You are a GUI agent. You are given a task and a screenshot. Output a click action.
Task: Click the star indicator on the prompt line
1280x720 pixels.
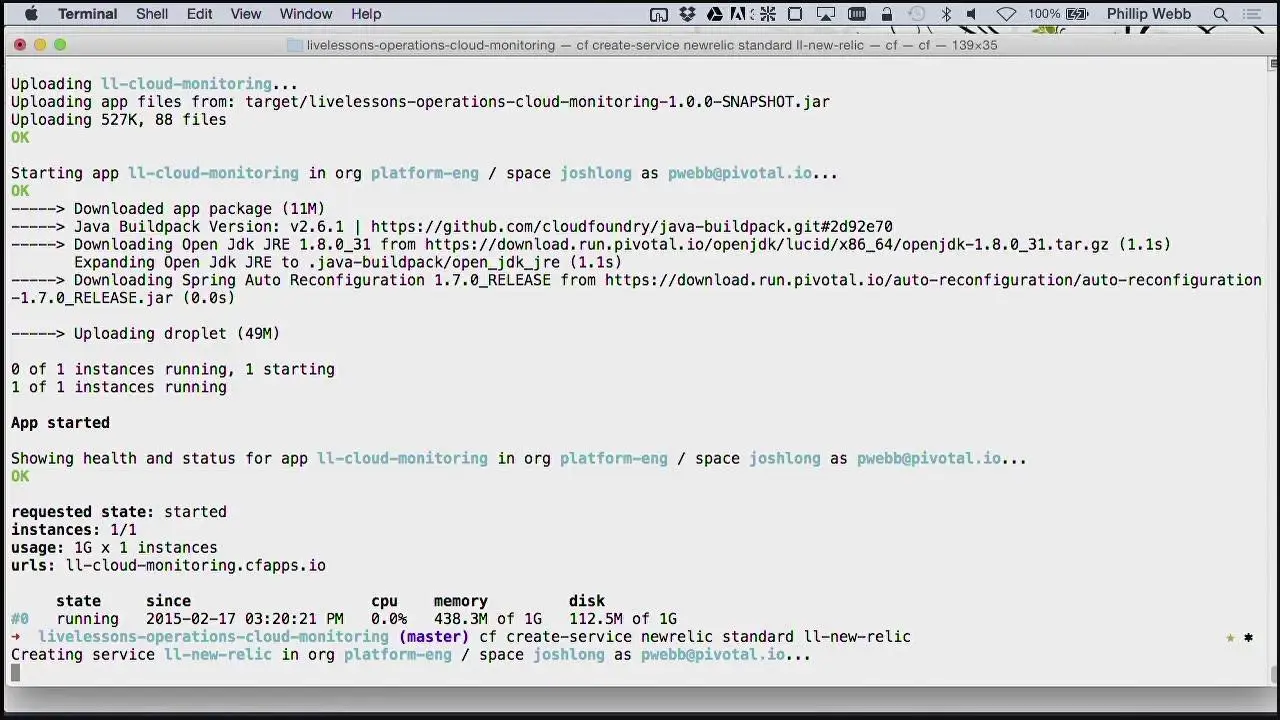point(1230,638)
